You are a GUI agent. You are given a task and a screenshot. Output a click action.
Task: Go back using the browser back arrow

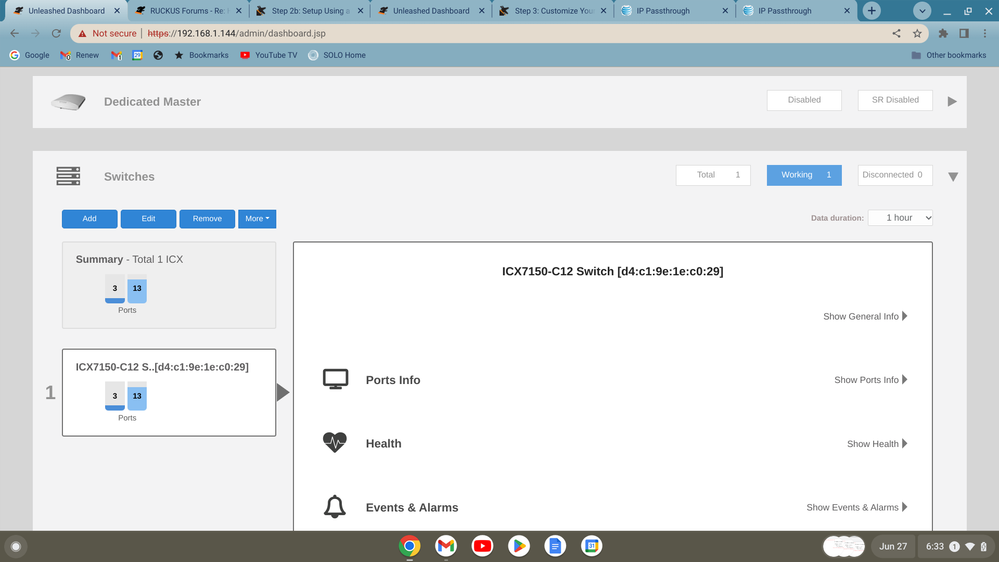15,33
